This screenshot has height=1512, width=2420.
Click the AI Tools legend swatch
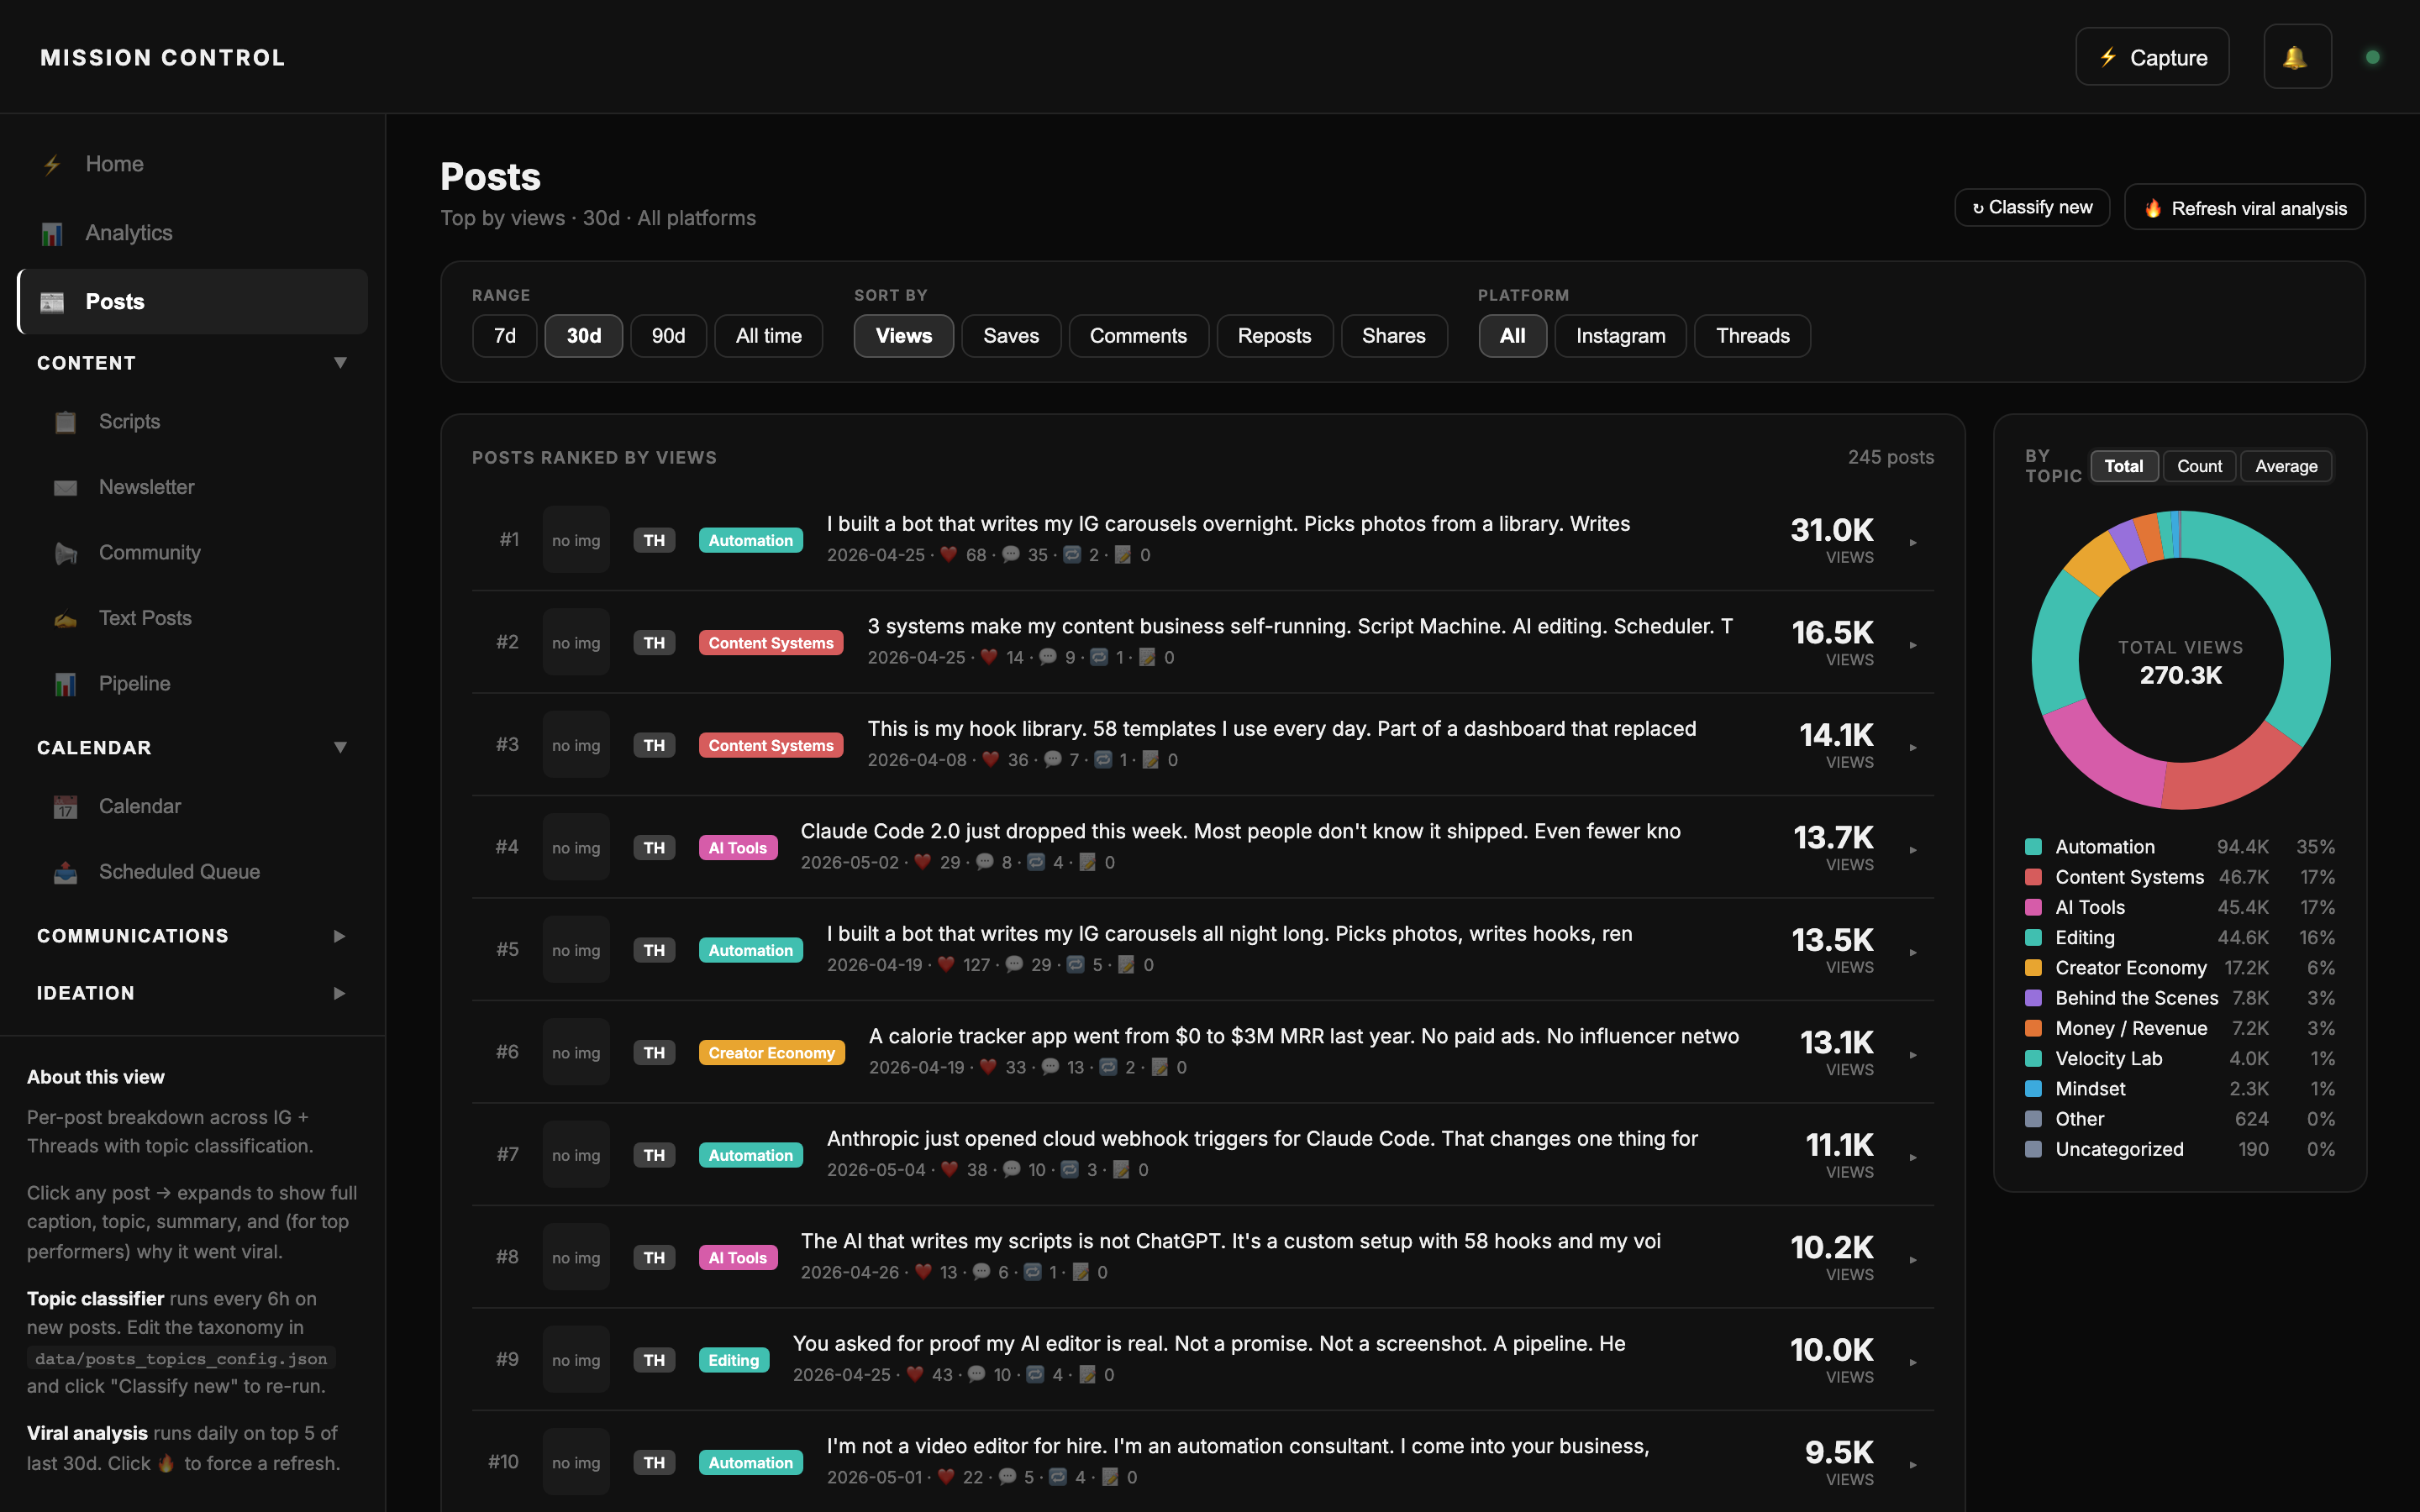[x=2033, y=907]
